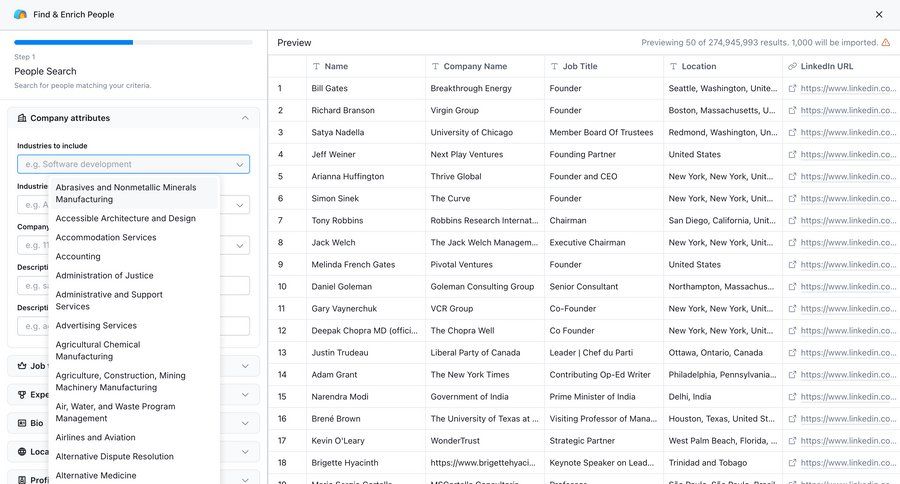900x484 pixels.
Task: Expand the Profile section chevron
Action: pyautogui.click(x=245, y=479)
